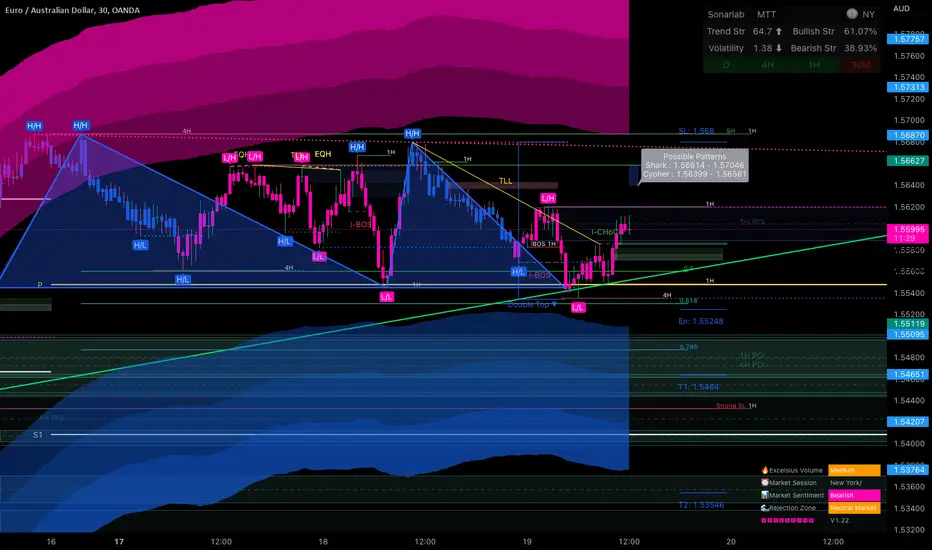This screenshot has width=932, height=550.
Task: Click the pink Bearish sentiment cell
Action: pyautogui.click(x=854, y=495)
